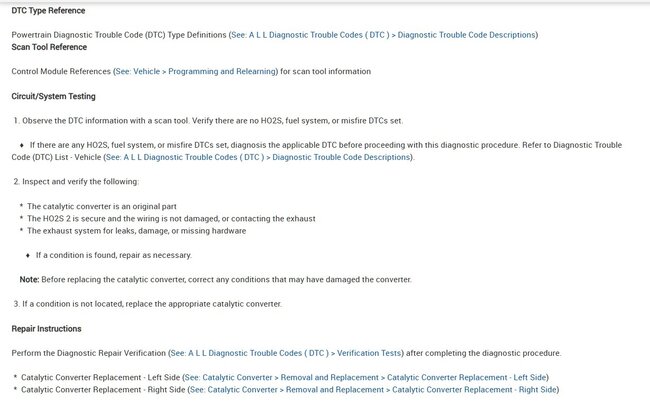Click 'catalytic converter is an original part' bullet

coord(108,206)
